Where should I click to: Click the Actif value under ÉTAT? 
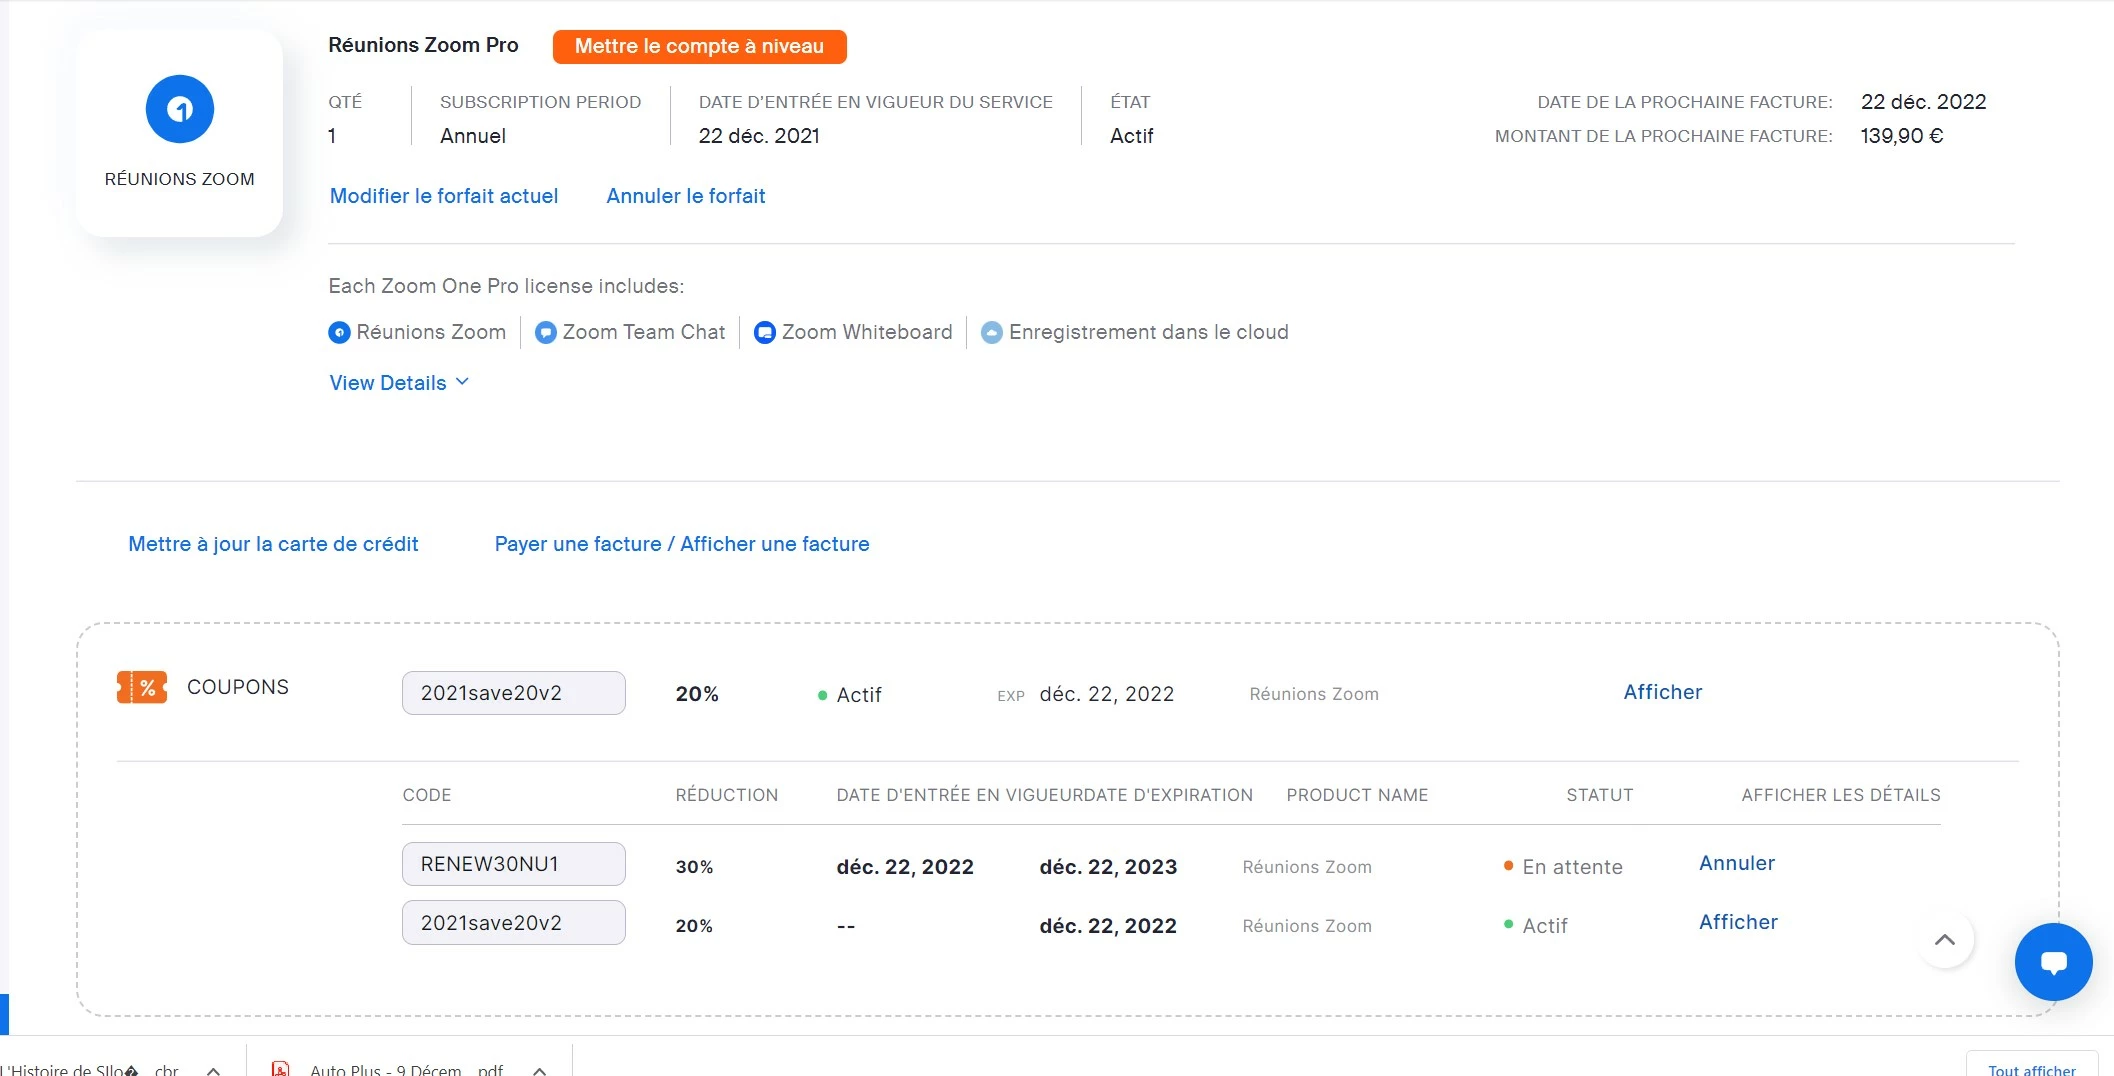(x=1132, y=136)
